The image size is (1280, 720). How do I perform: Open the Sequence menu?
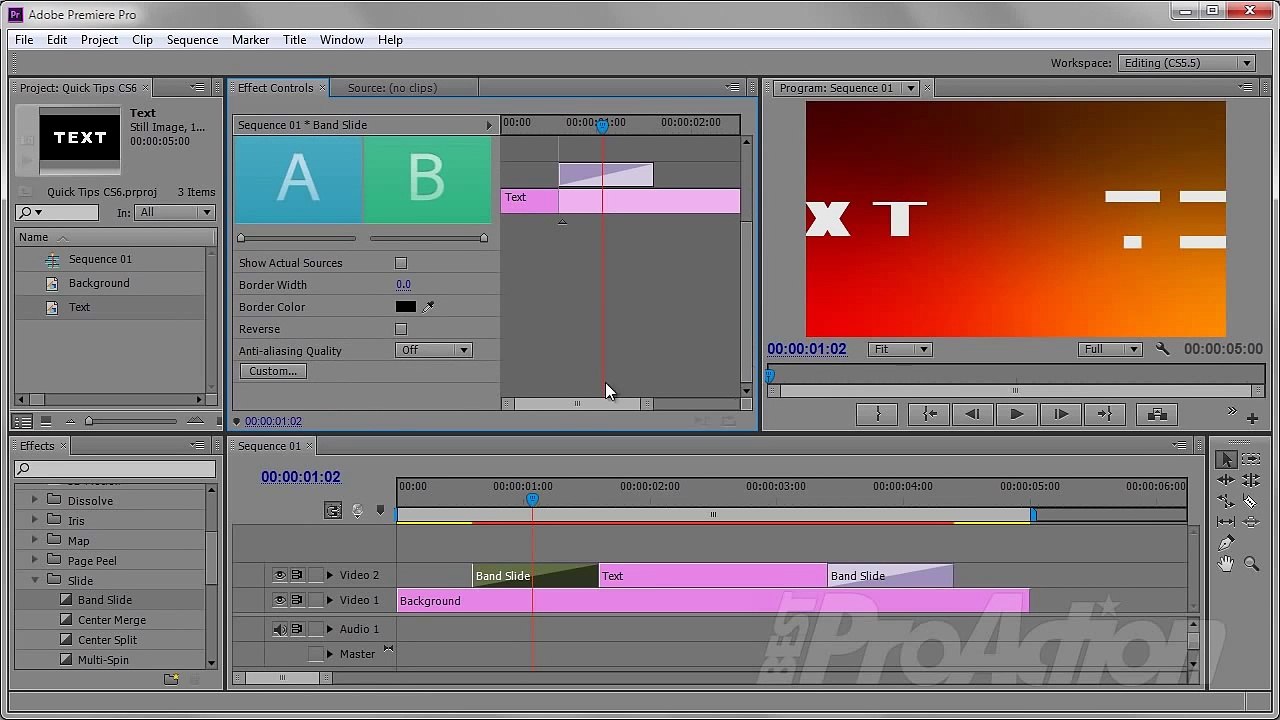192,40
